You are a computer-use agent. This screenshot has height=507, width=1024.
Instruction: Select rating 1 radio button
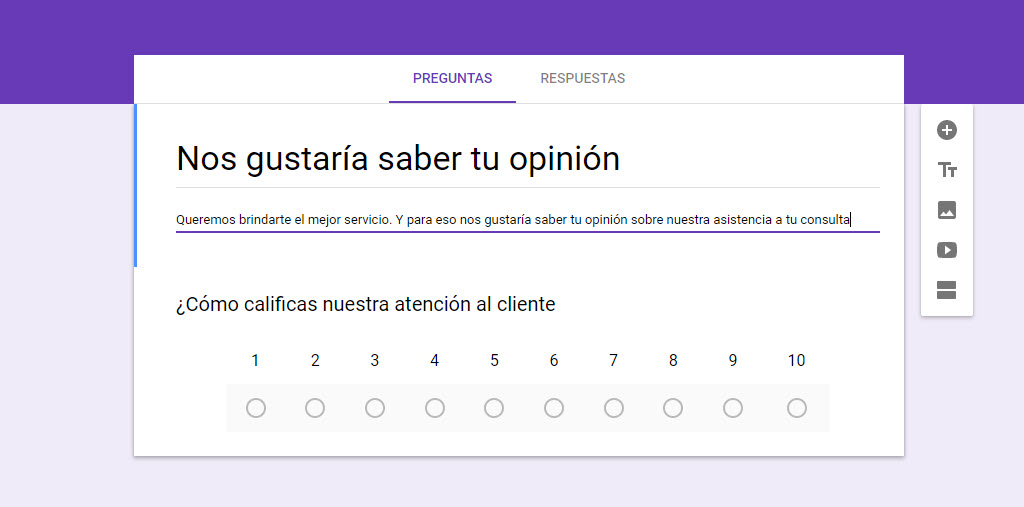(x=256, y=408)
